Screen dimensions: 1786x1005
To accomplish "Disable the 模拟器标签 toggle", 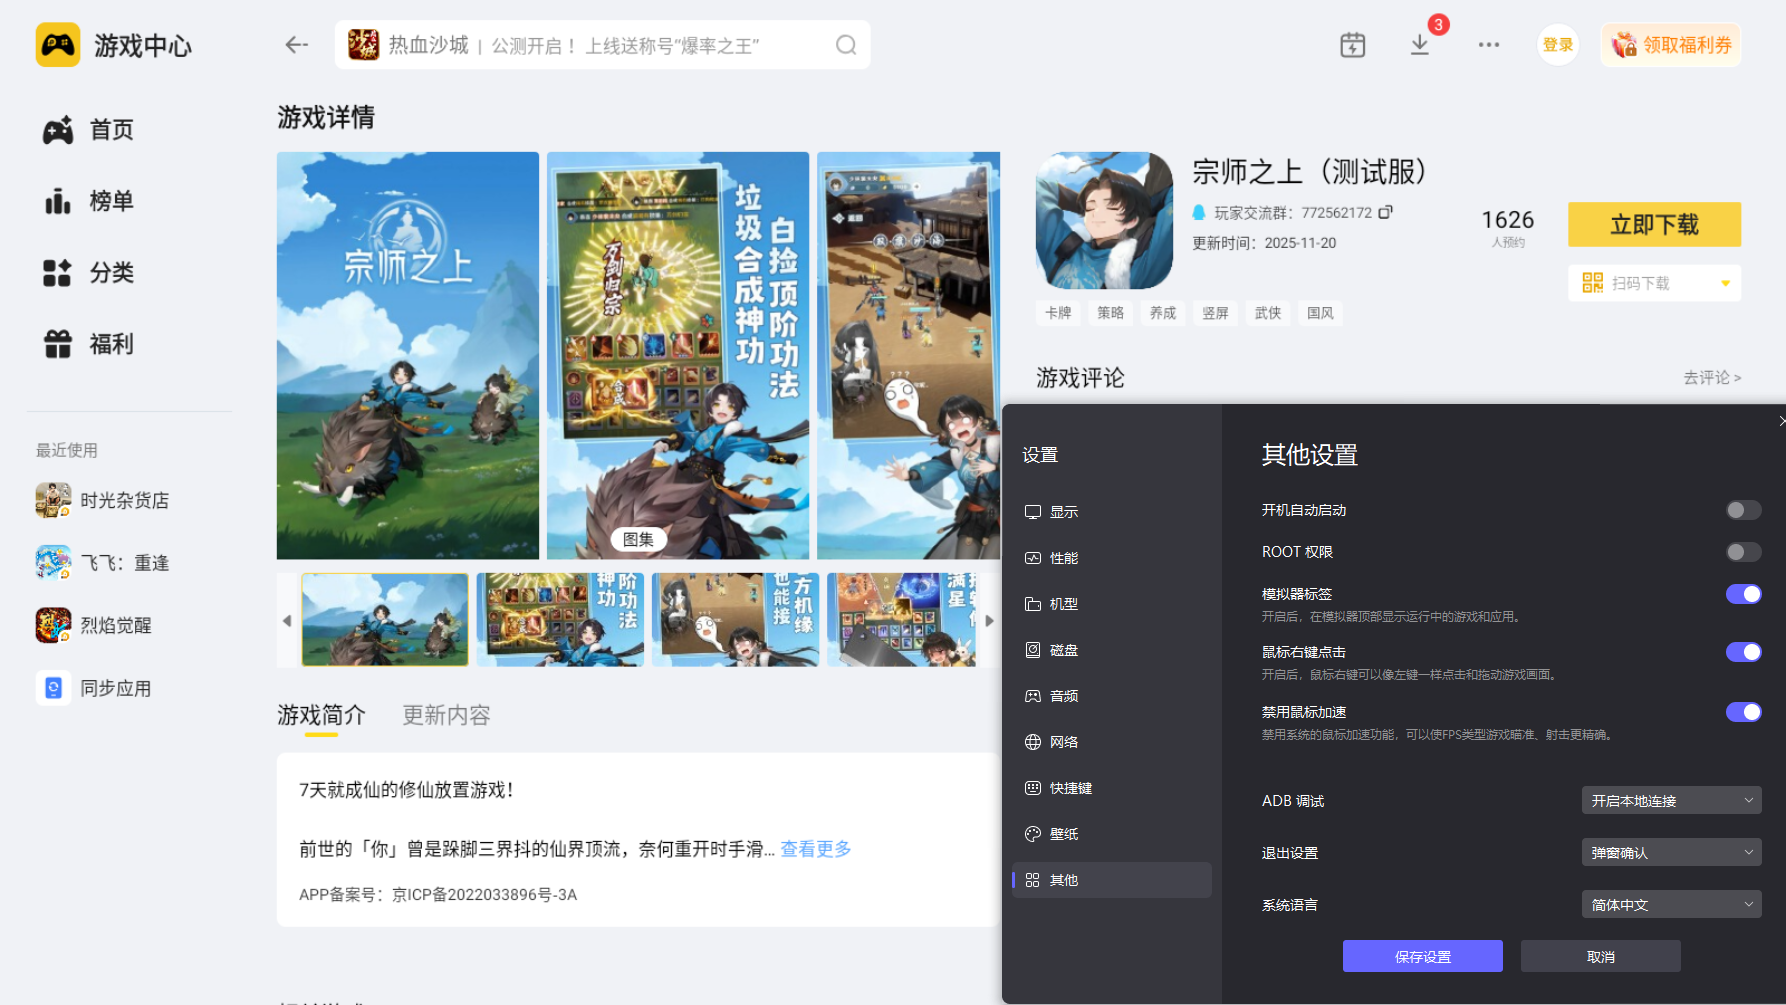I will (1743, 593).
